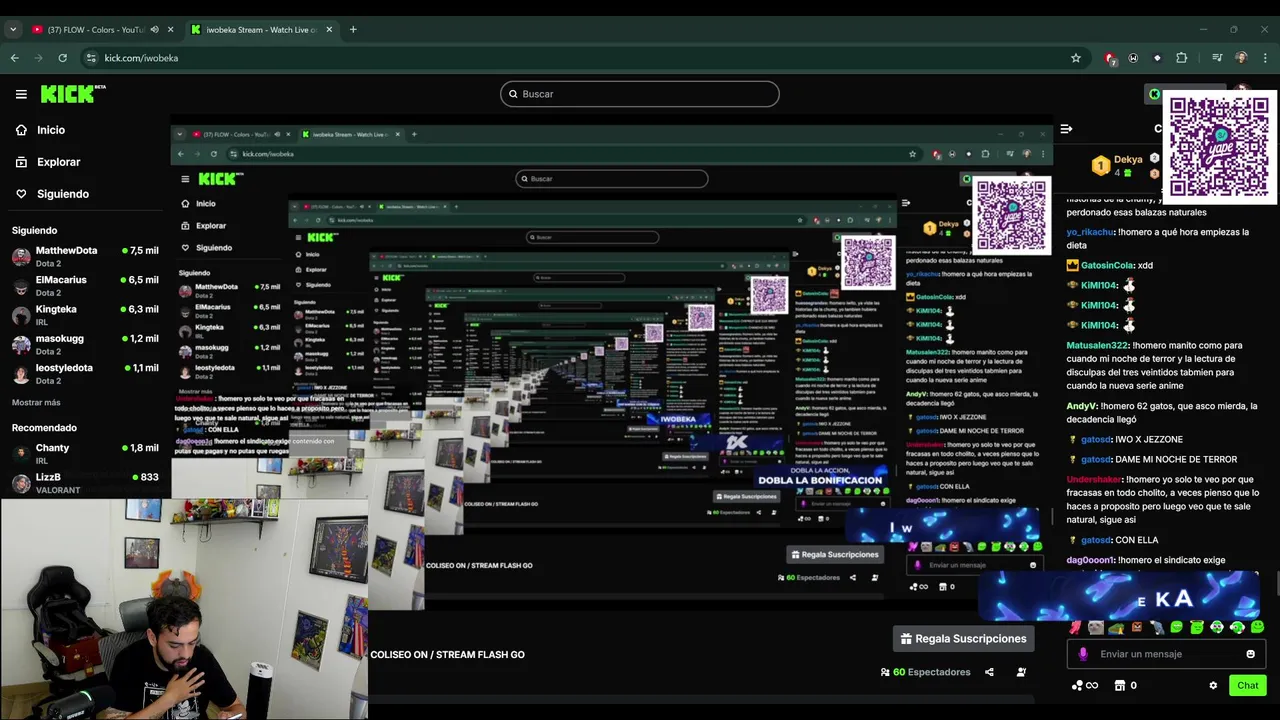Open the Chrome profile avatar
The image size is (1280, 720).
click(x=1241, y=58)
